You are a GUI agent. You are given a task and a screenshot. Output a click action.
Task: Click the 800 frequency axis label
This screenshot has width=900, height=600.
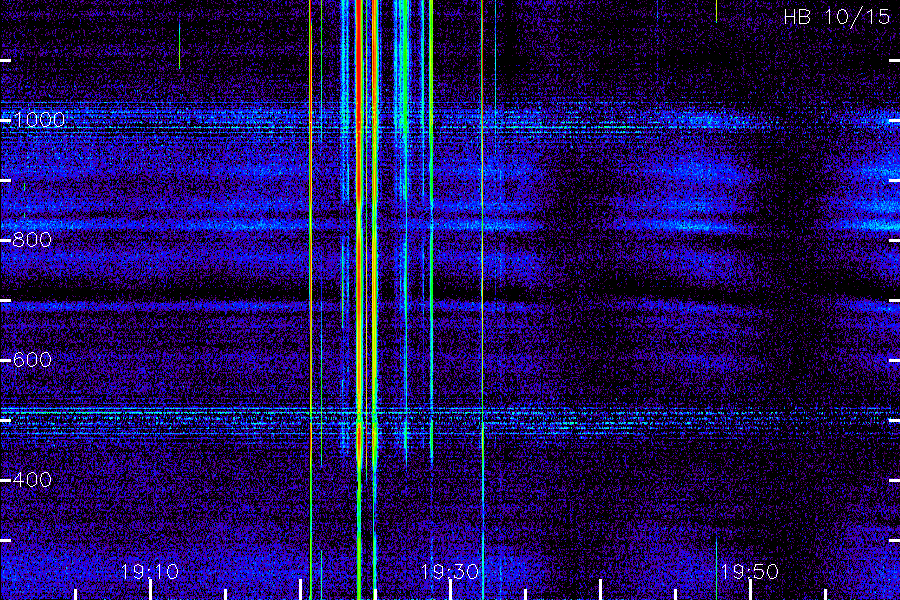click(32, 239)
